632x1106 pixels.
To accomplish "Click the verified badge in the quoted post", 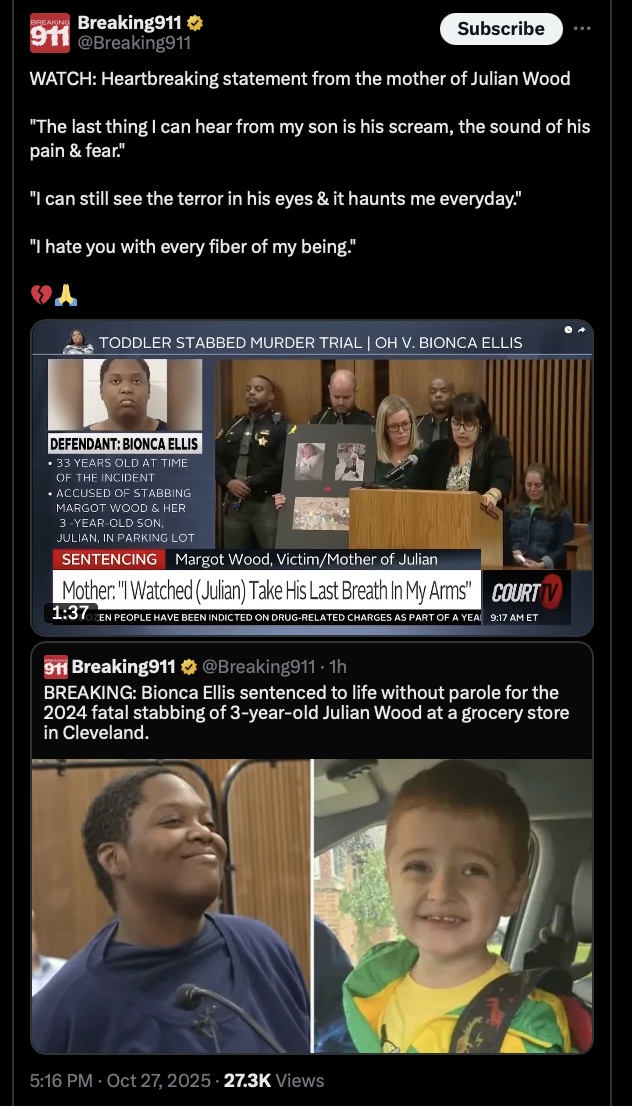I will click(x=188, y=667).
